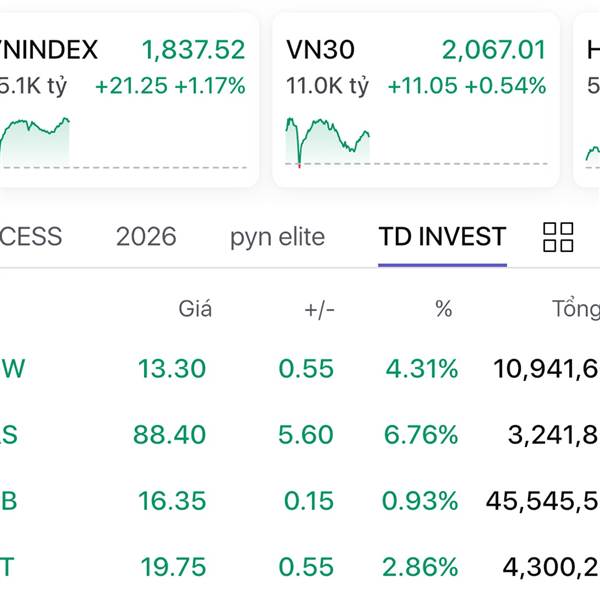The height and width of the screenshot is (600, 600).
Task: Switch to the pyn elite tab
Action: (277, 237)
